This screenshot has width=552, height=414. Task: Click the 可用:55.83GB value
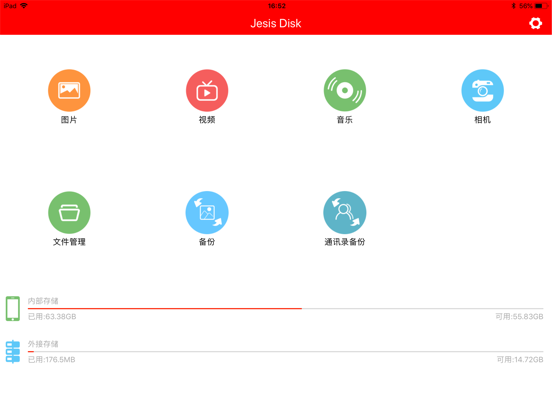[519, 316]
